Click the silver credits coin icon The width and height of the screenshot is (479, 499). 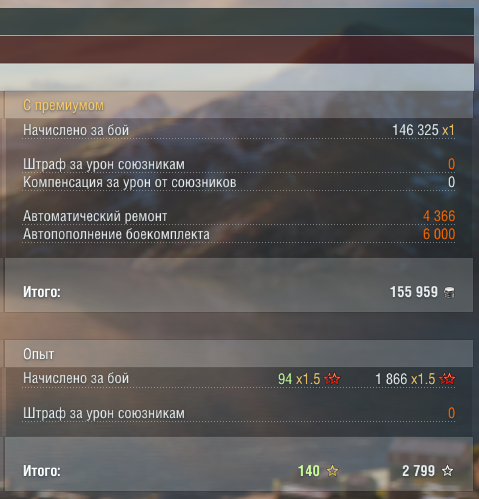click(449, 293)
